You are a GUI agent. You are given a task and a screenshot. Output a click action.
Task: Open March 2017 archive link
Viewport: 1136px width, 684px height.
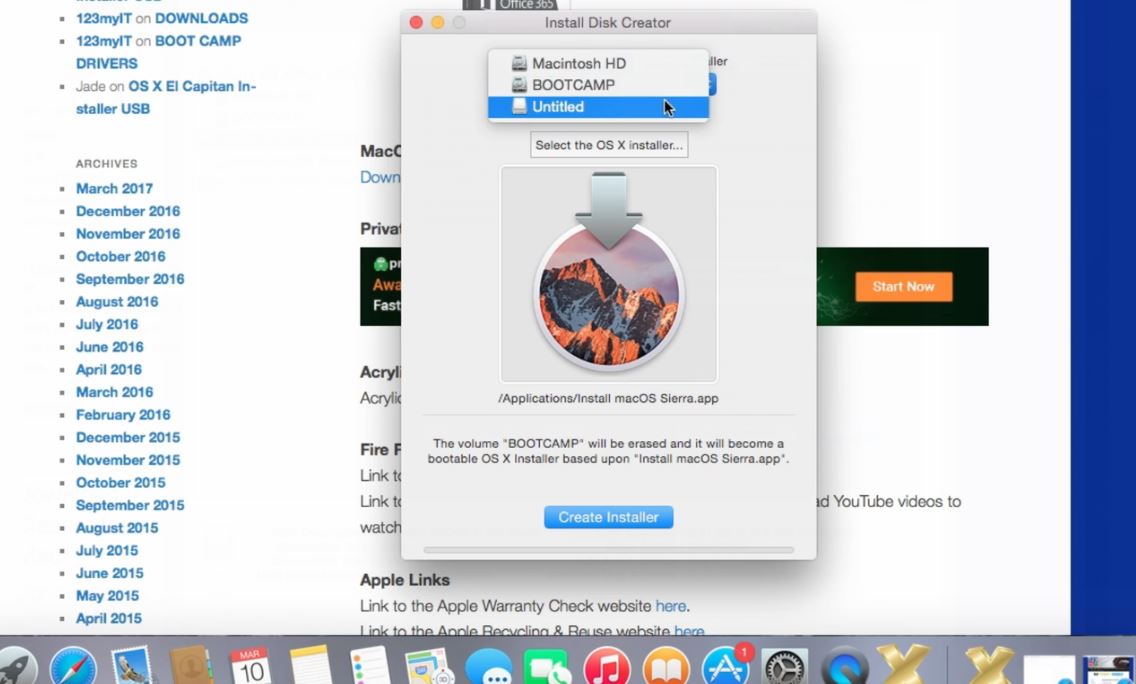pyautogui.click(x=114, y=188)
